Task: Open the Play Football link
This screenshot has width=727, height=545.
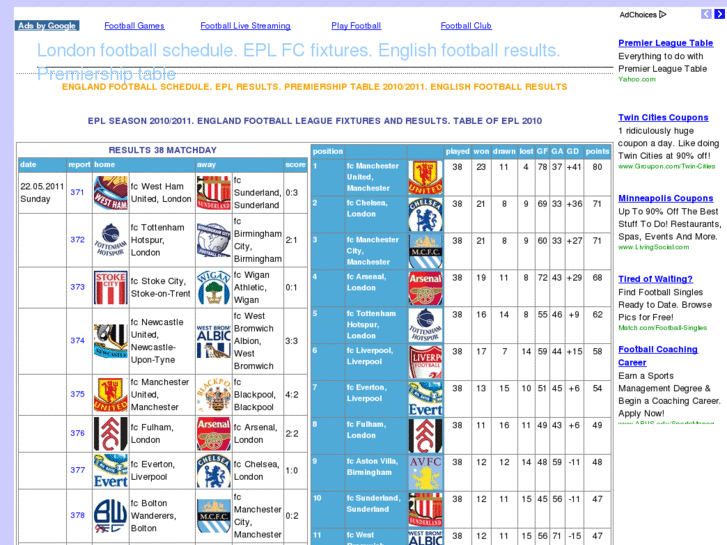Action: (x=356, y=26)
